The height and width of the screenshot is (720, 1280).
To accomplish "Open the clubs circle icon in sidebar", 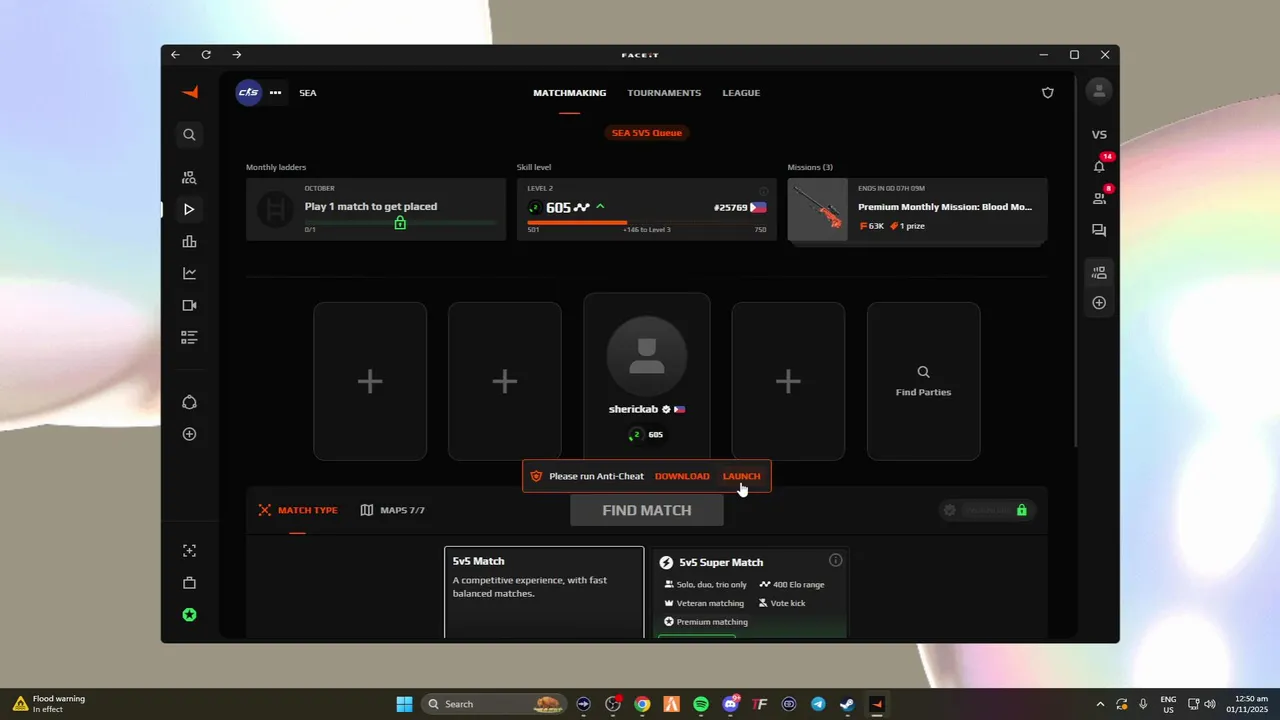I will [x=189, y=402].
